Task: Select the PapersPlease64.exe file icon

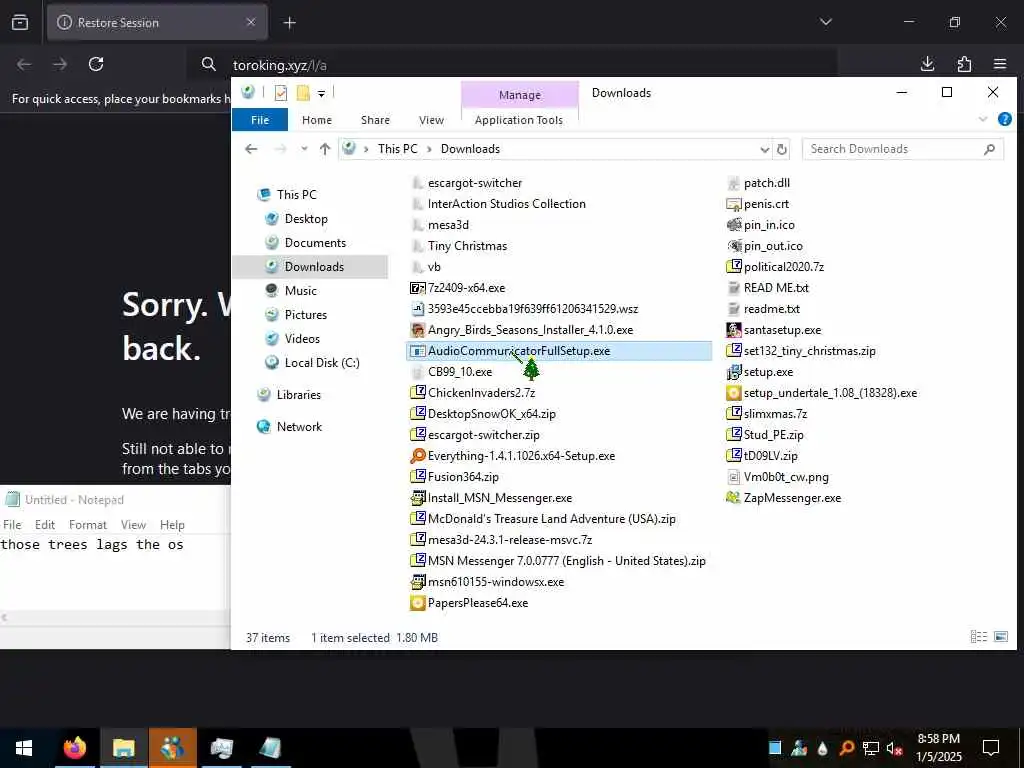Action: click(417, 603)
